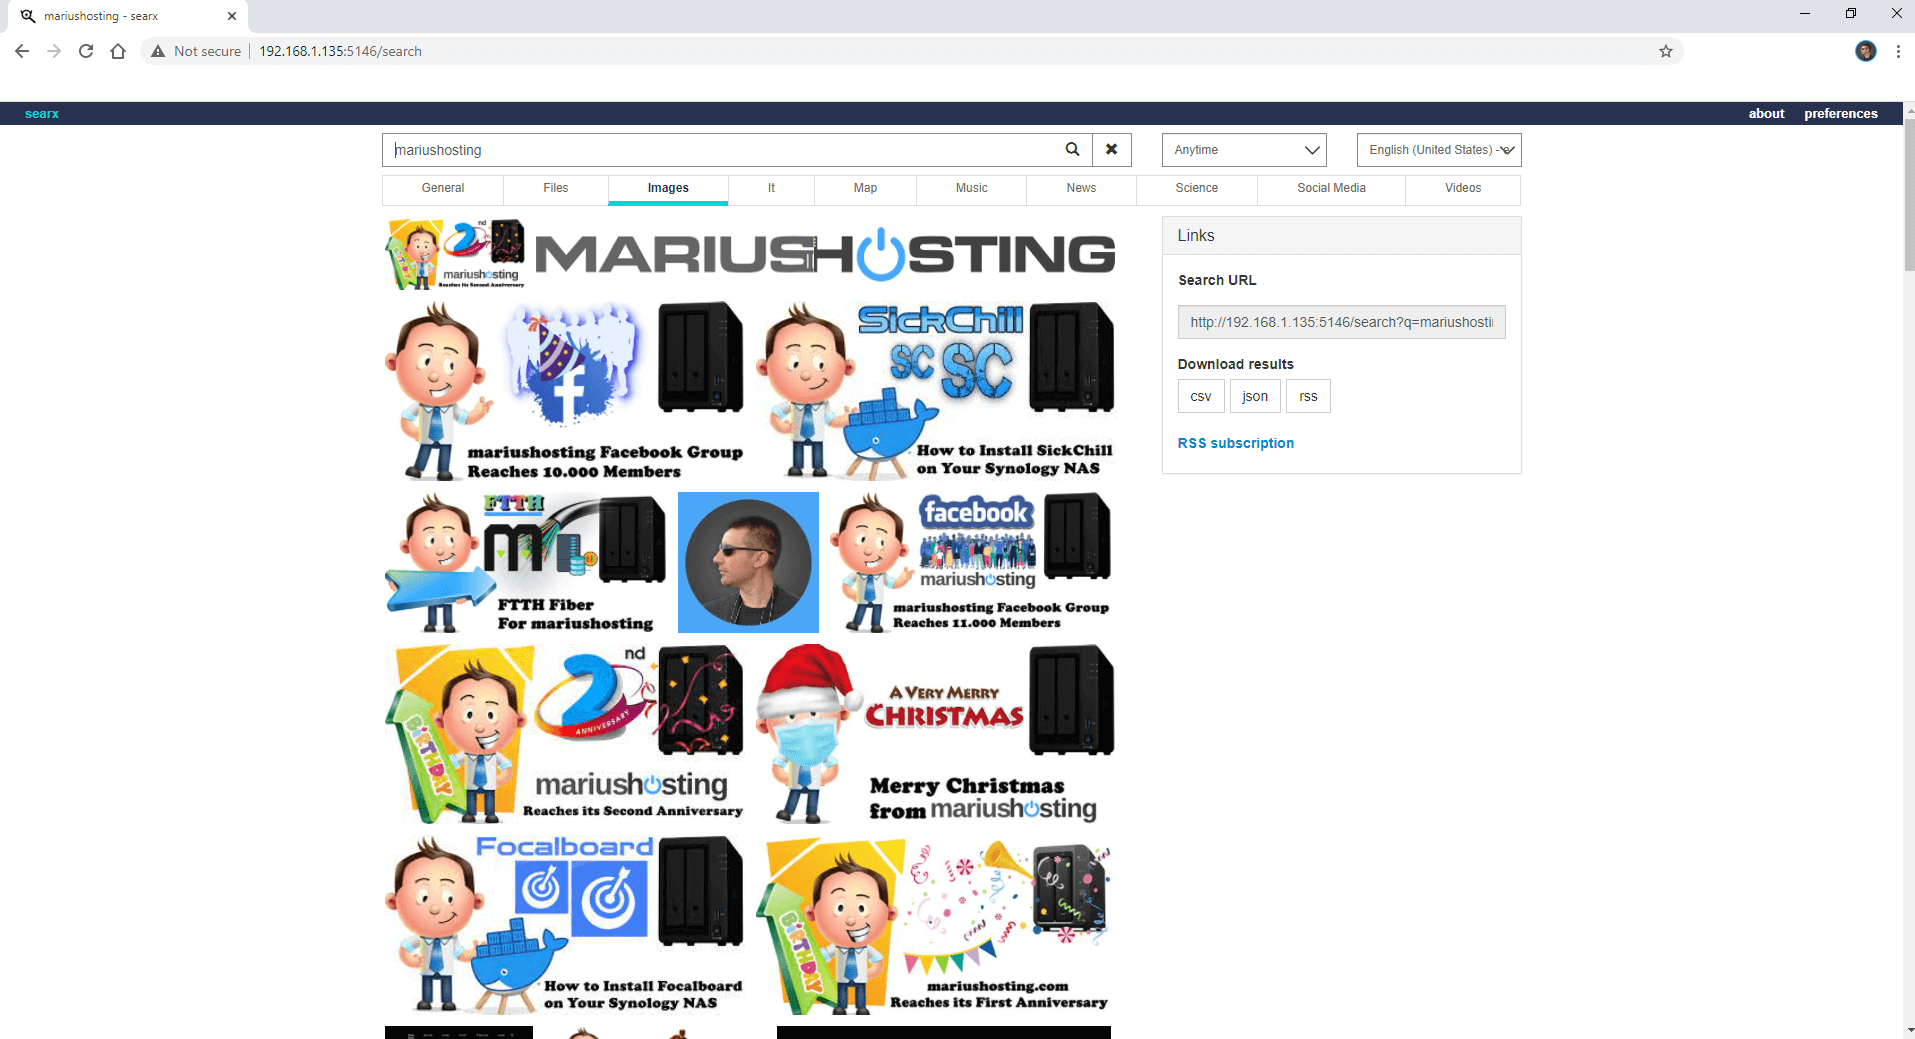Open the RSS subscription link

[x=1236, y=443]
